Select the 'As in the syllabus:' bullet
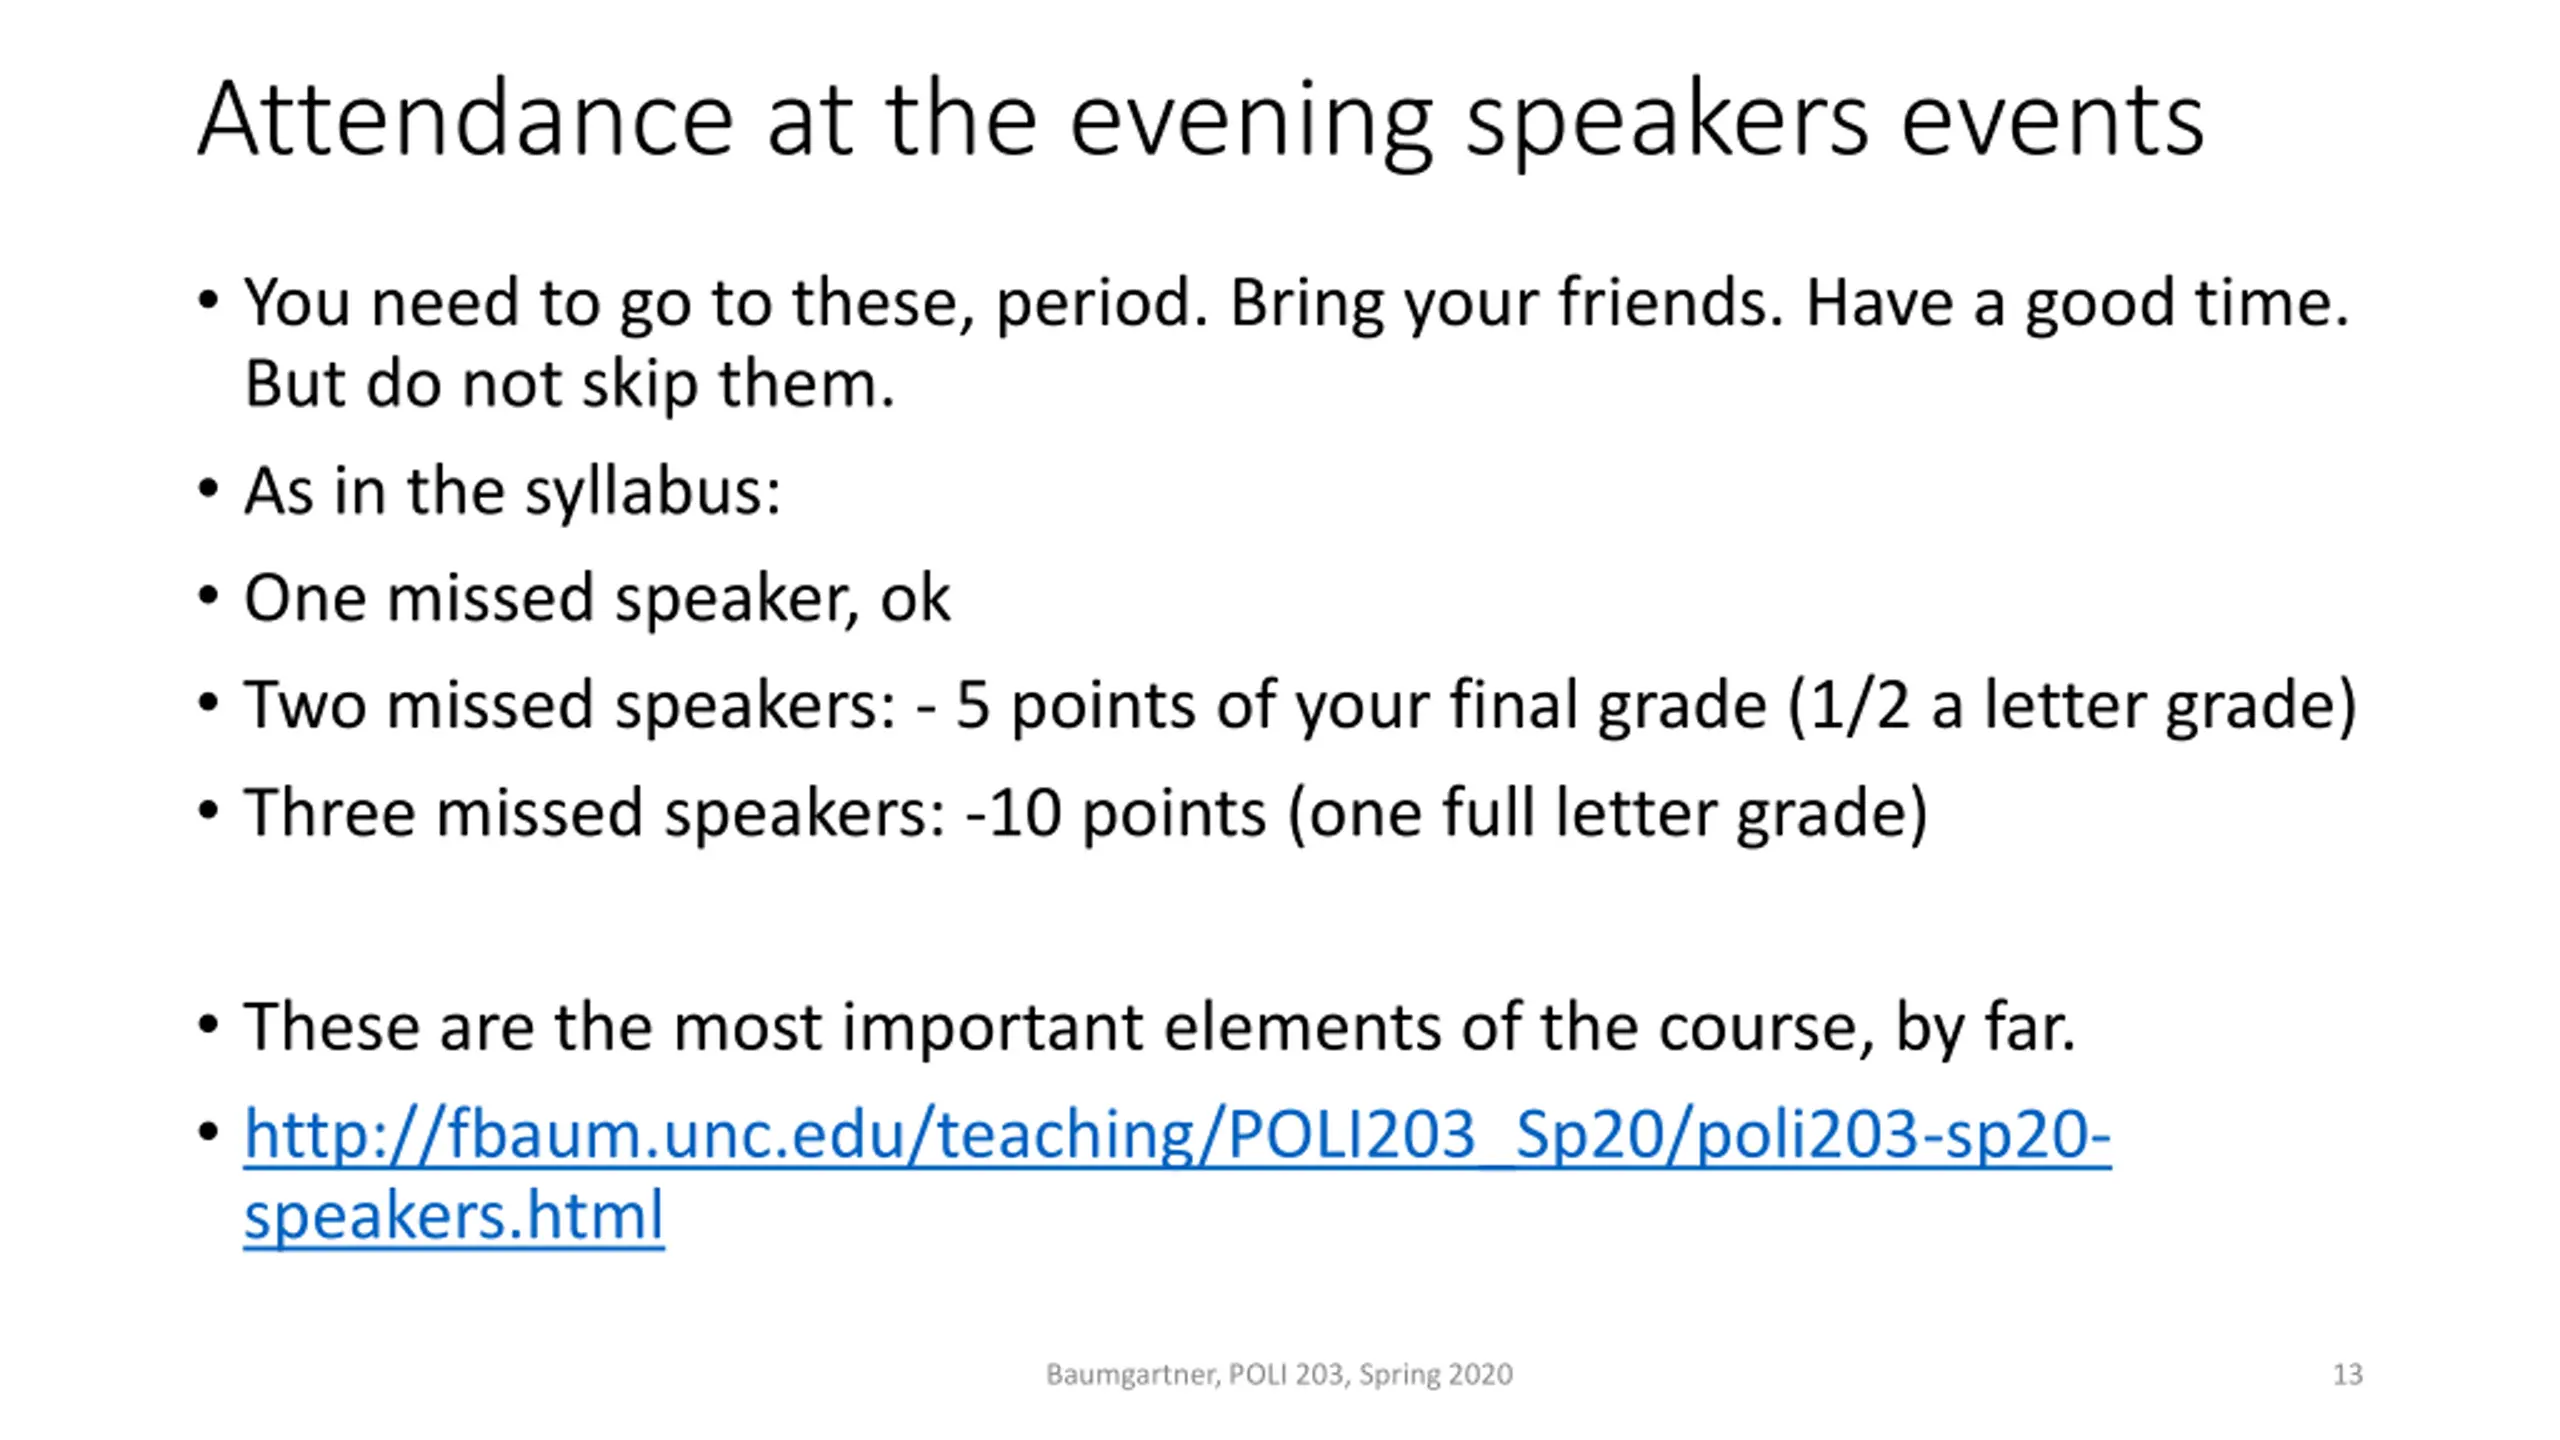This screenshot has width=2560, height=1440. (x=512, y=492)
